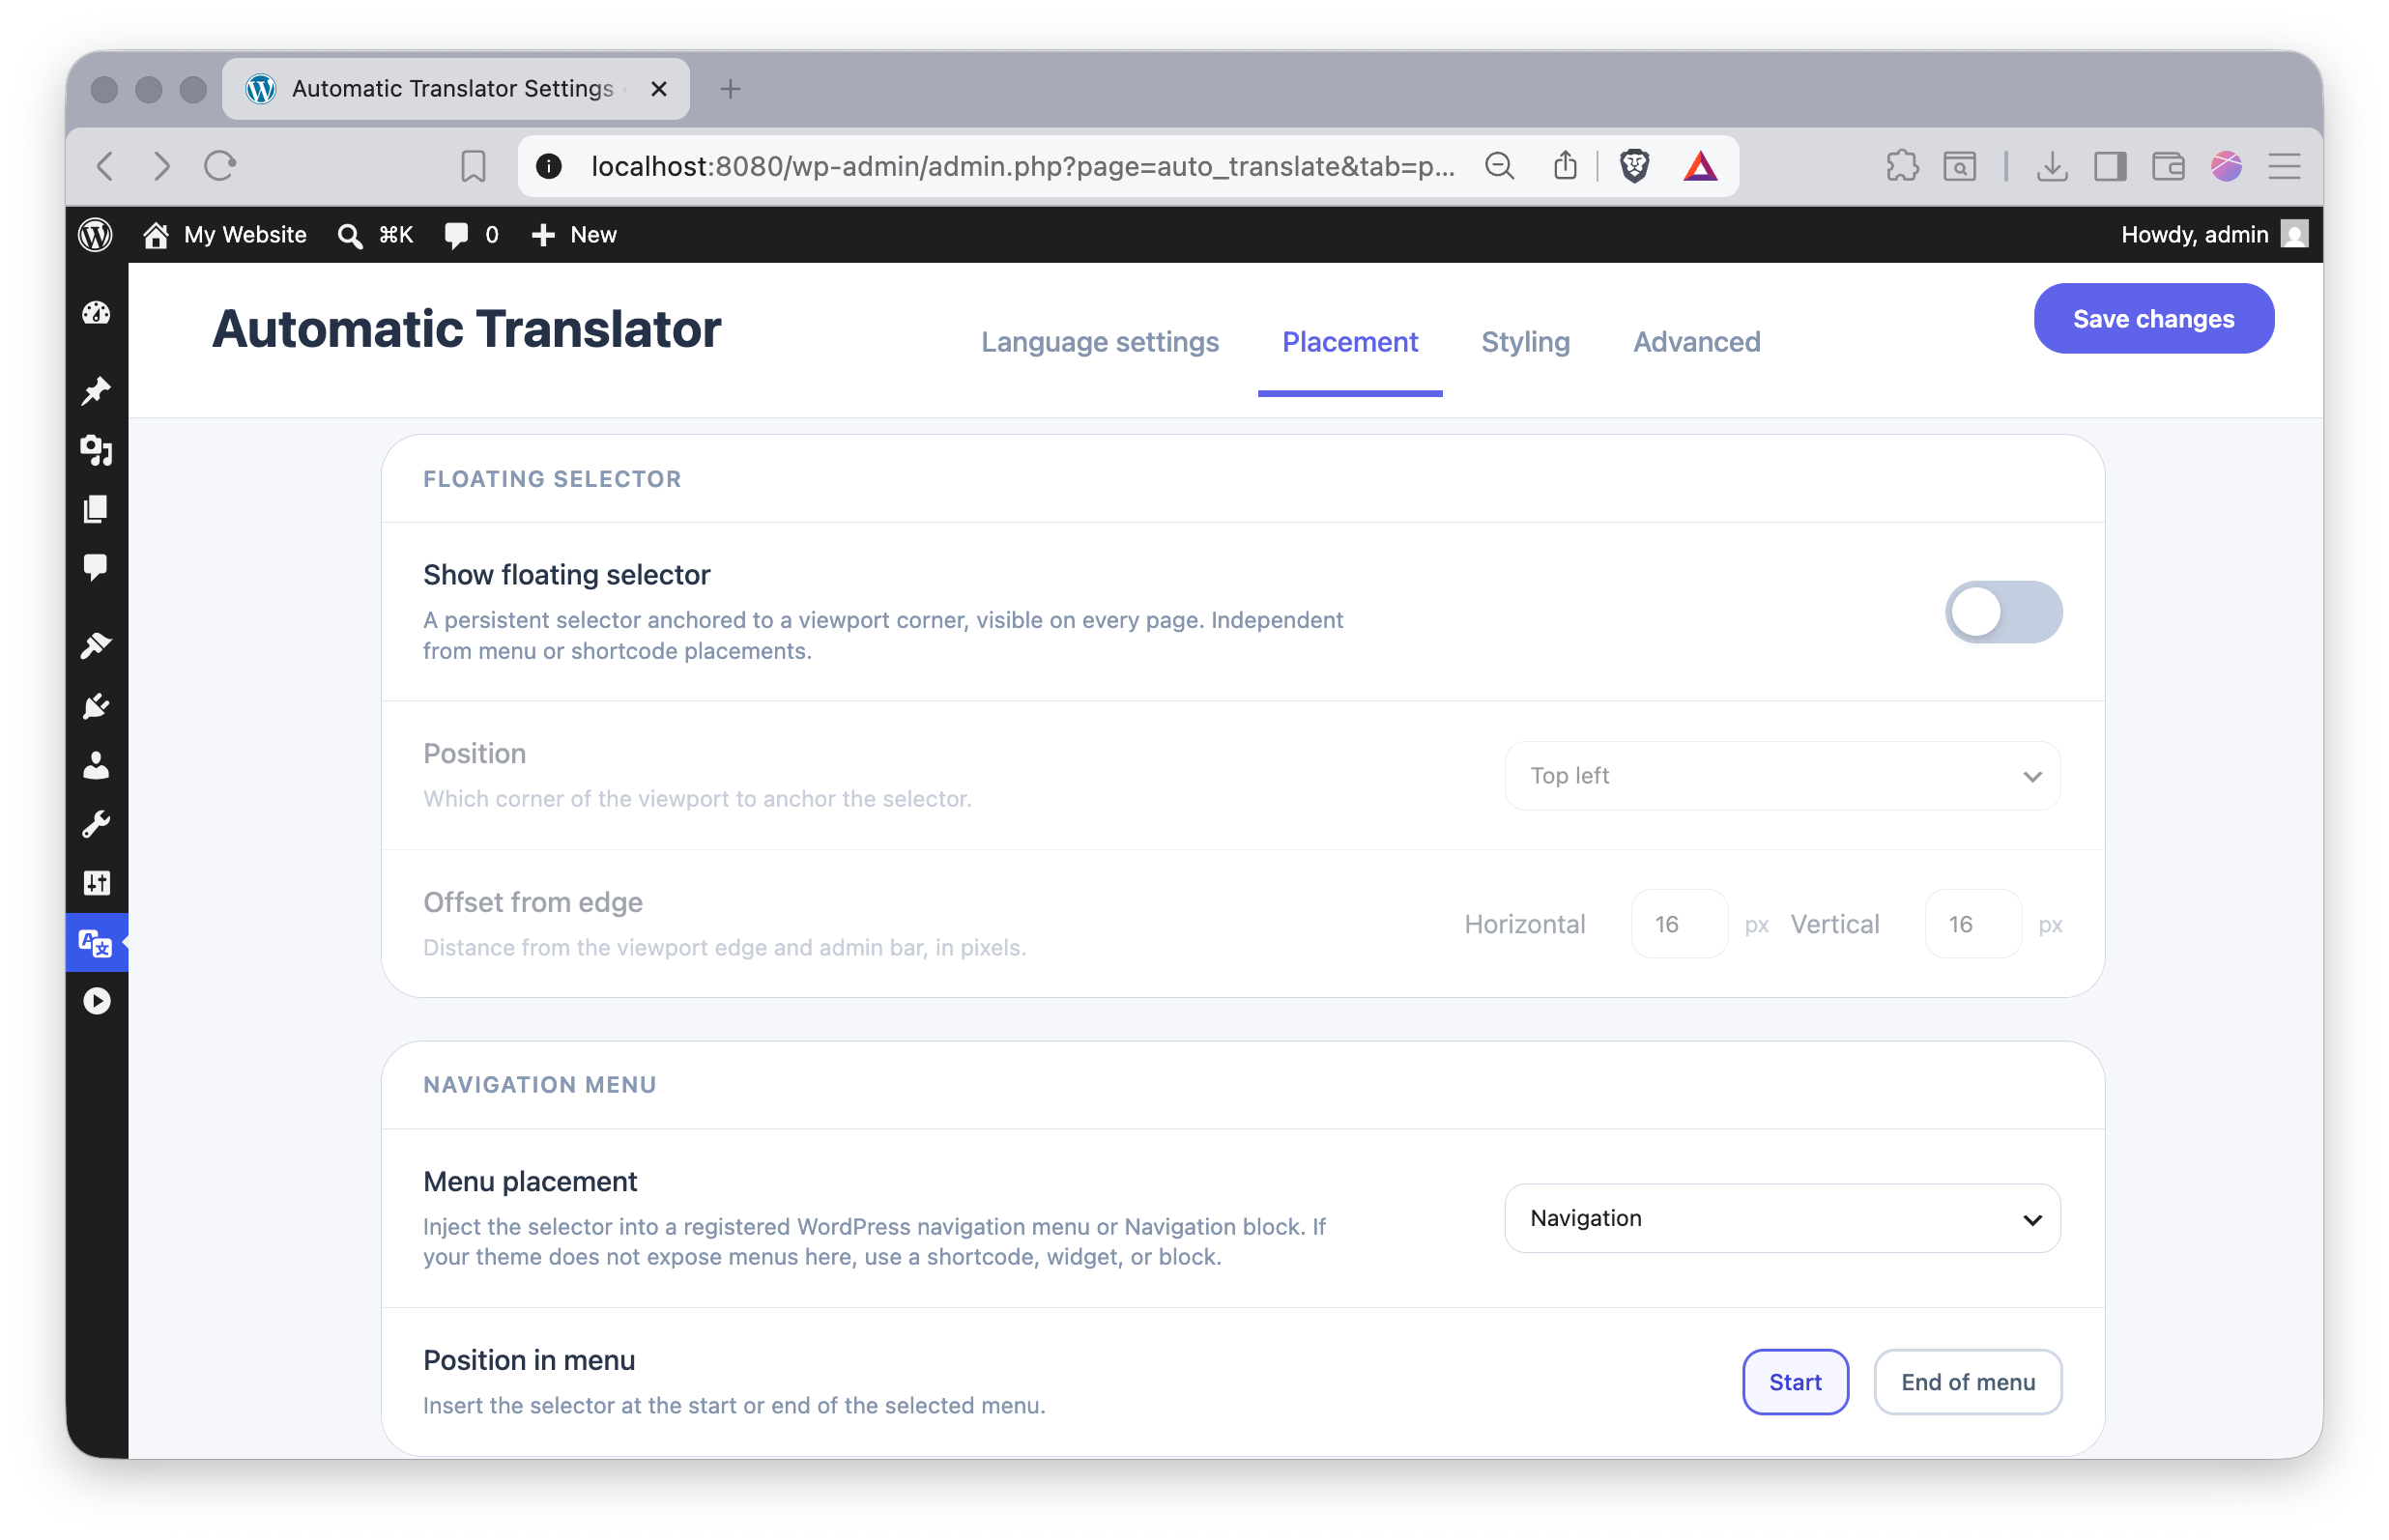Open a new browser tab
Viewport: 2389px width, 1540px height.
730,89
